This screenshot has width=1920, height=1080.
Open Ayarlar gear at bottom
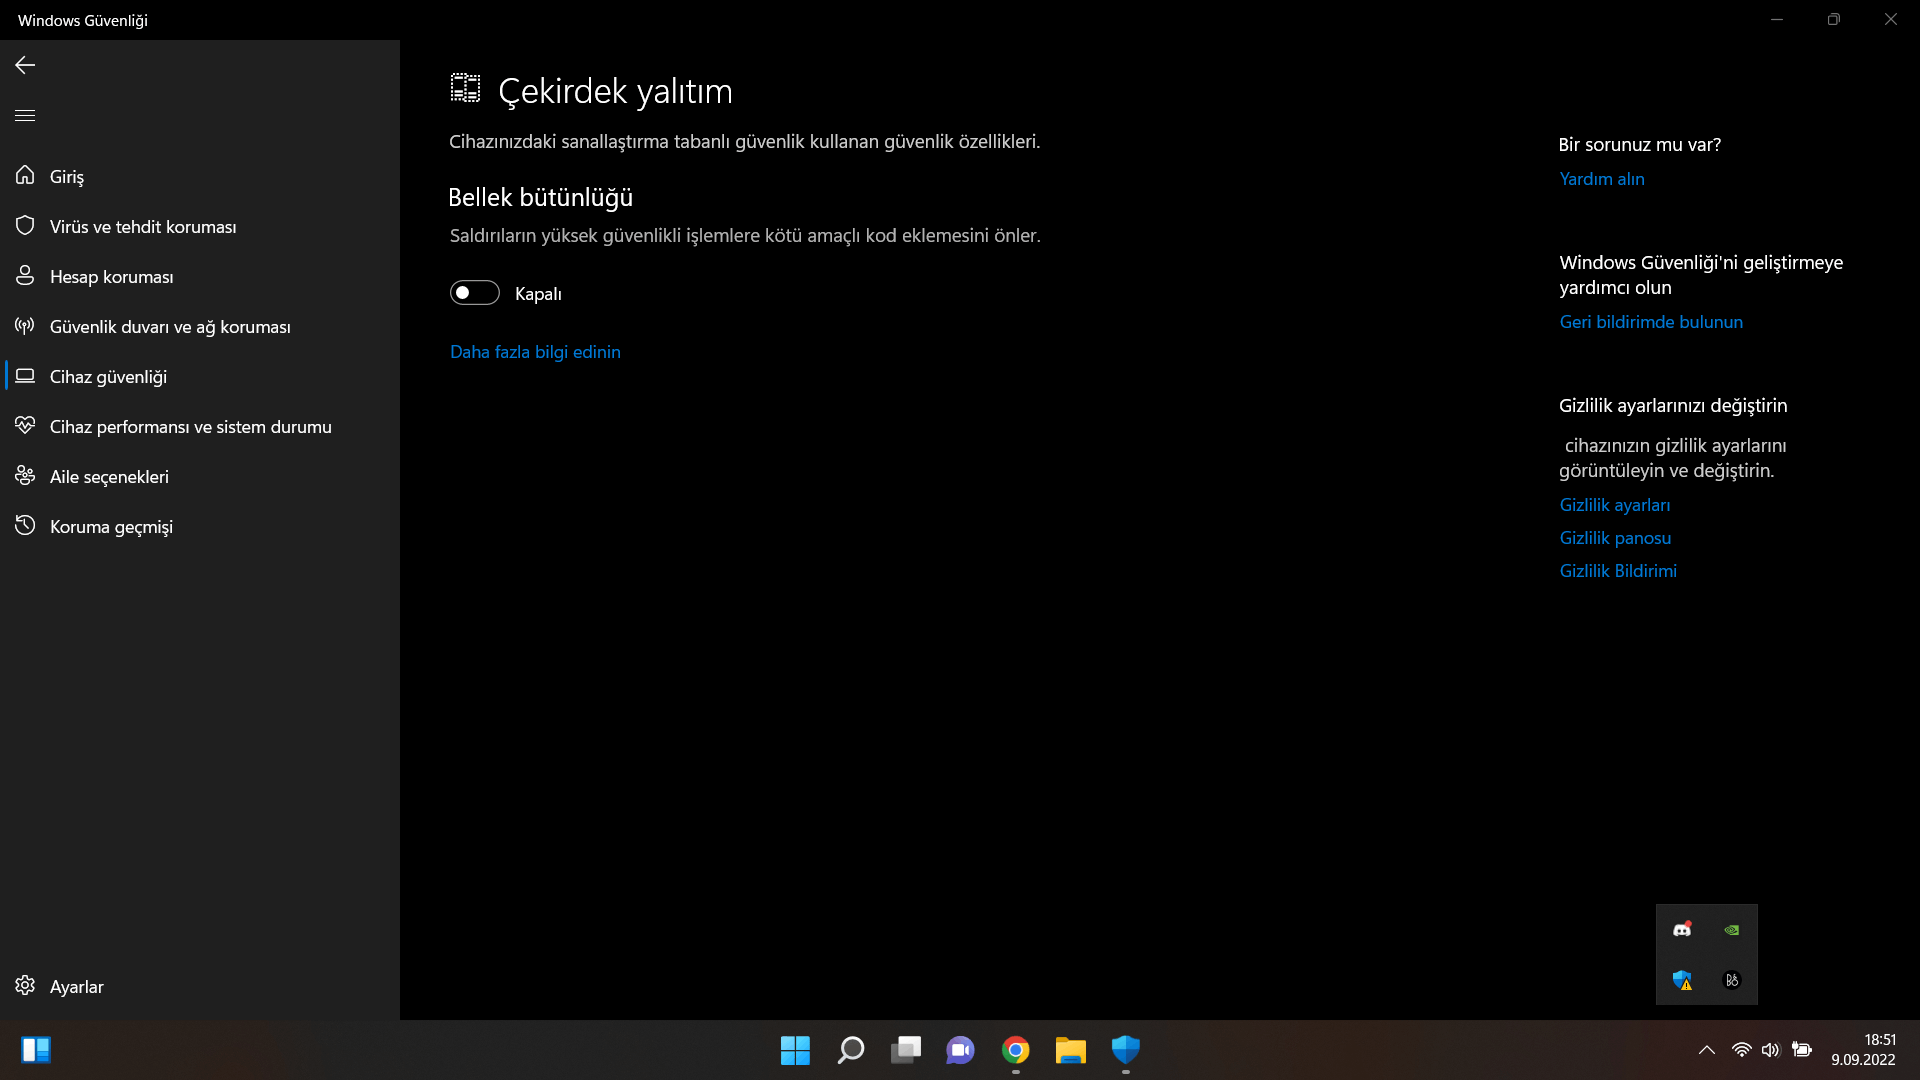click(x=25, y=986)
